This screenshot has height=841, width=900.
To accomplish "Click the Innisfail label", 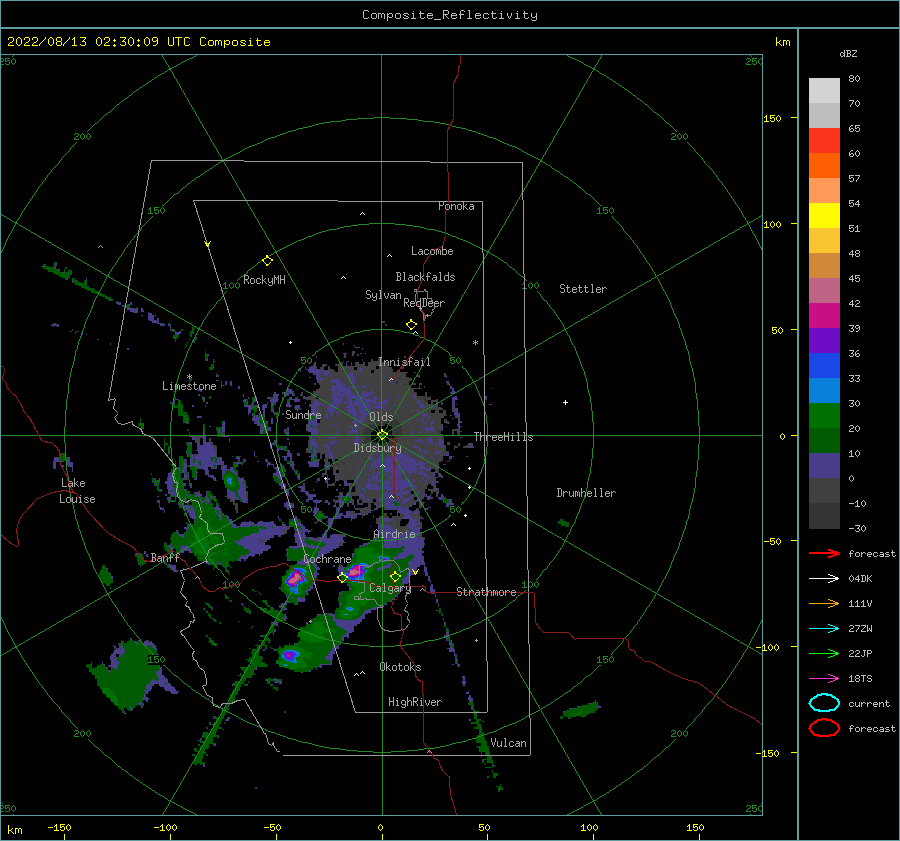I will 404,362.
